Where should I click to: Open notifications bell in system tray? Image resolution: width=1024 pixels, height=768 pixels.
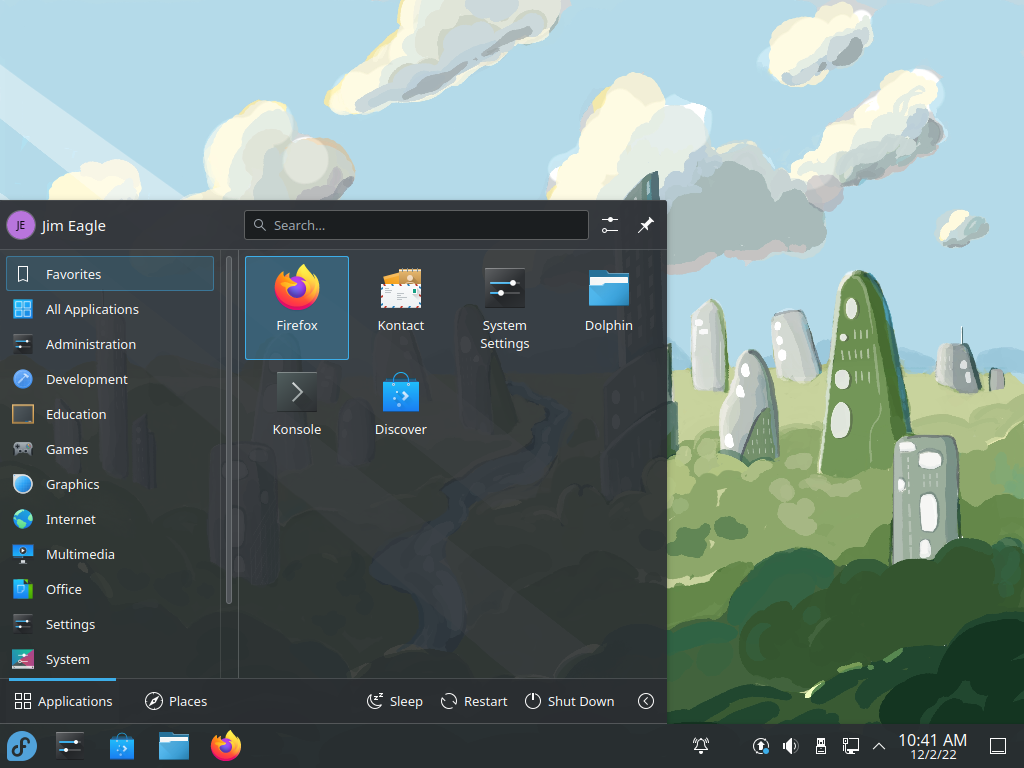[x=701, y=745]
